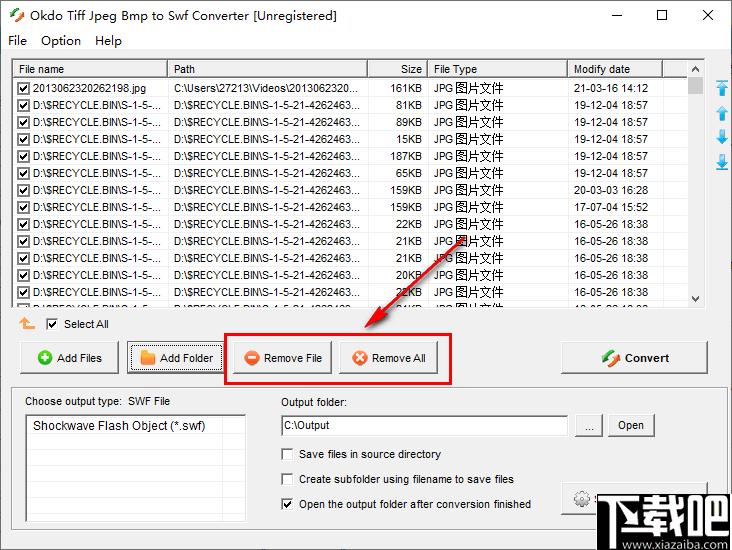Image resolution: width=732 pixels, height=550 pixels.
Task: Uncheck the 81KB file row checkbox
Action: pos(23,105)
